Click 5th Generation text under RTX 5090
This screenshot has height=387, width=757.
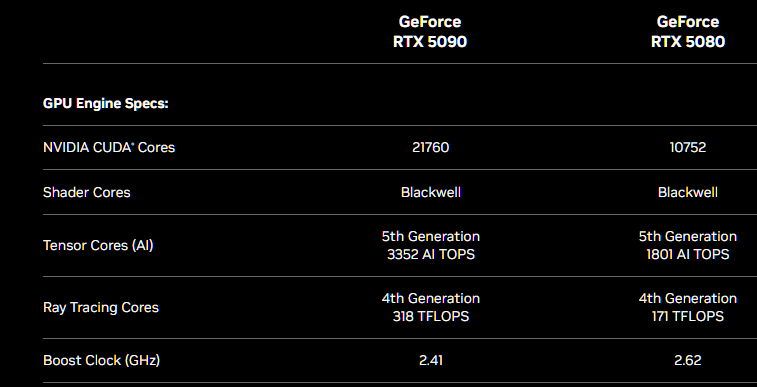[431, 236]
